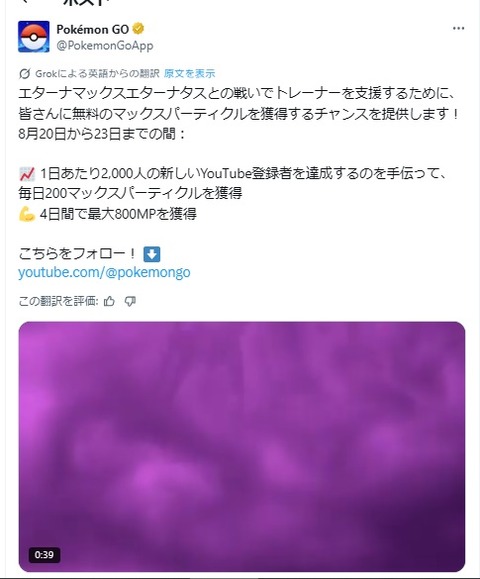Go back using the top-left arrow

point(24,2)
